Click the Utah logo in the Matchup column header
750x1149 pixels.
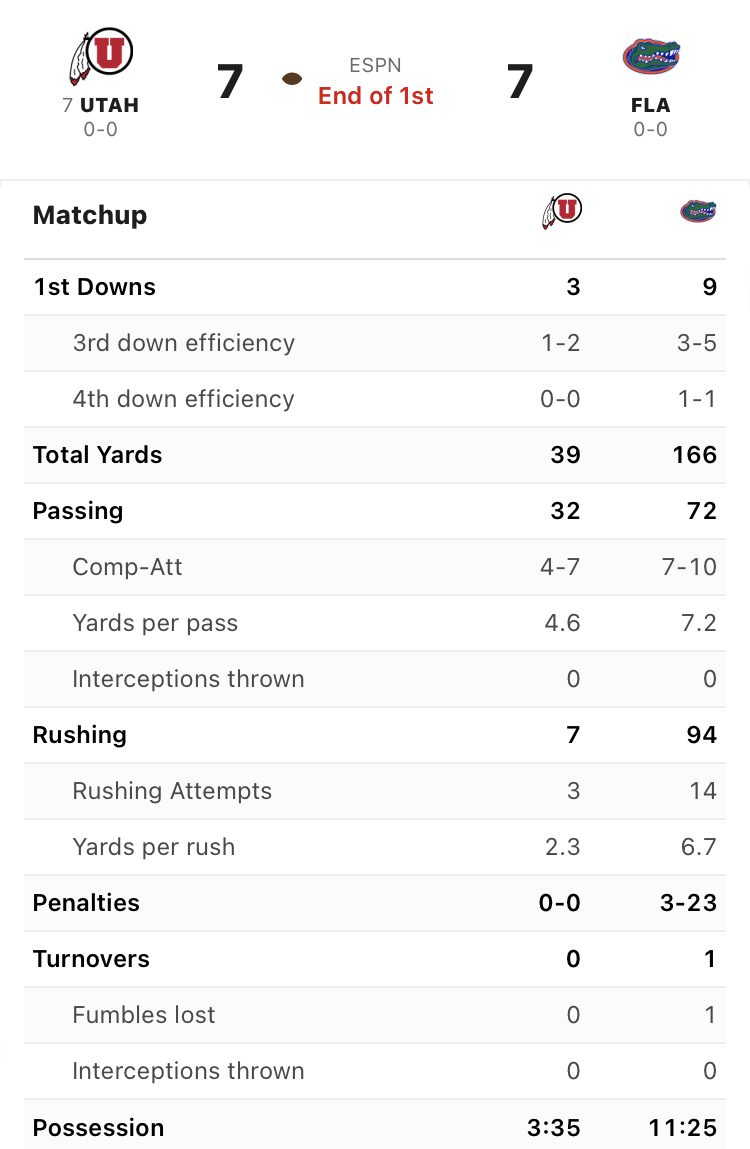click(x=562, y=211)
